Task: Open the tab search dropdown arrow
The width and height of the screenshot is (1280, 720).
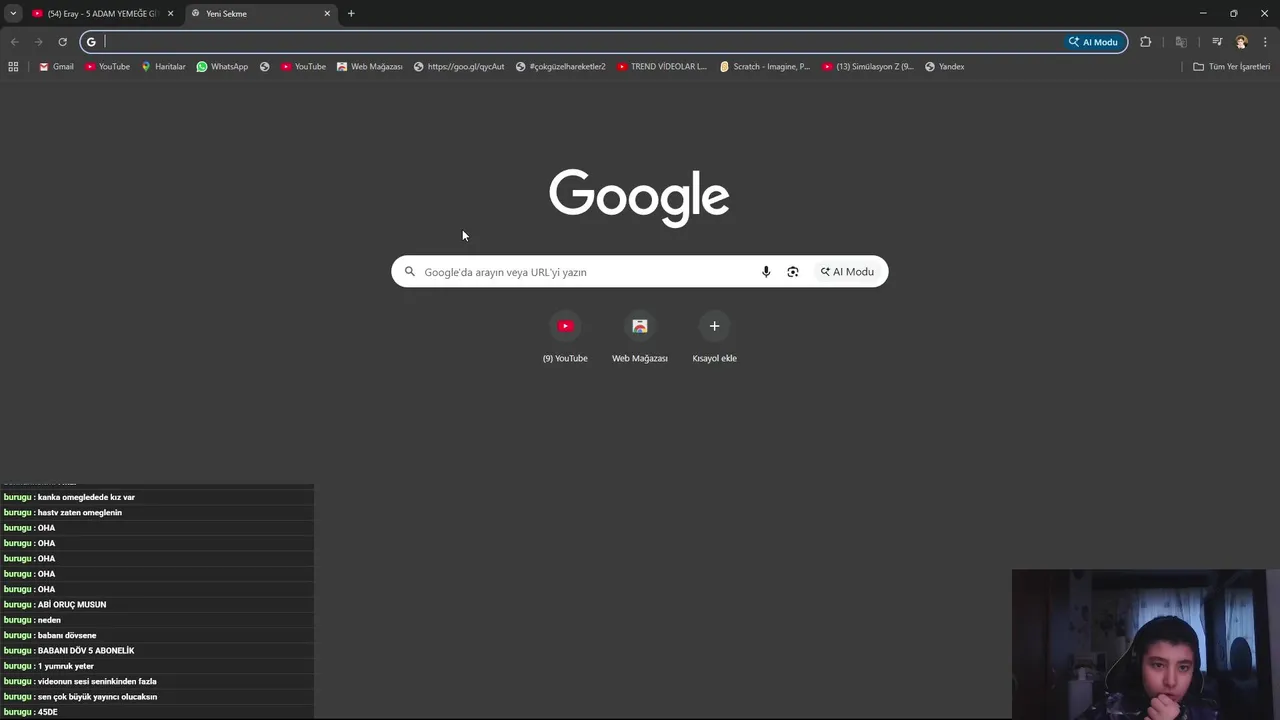Action: 13,13
